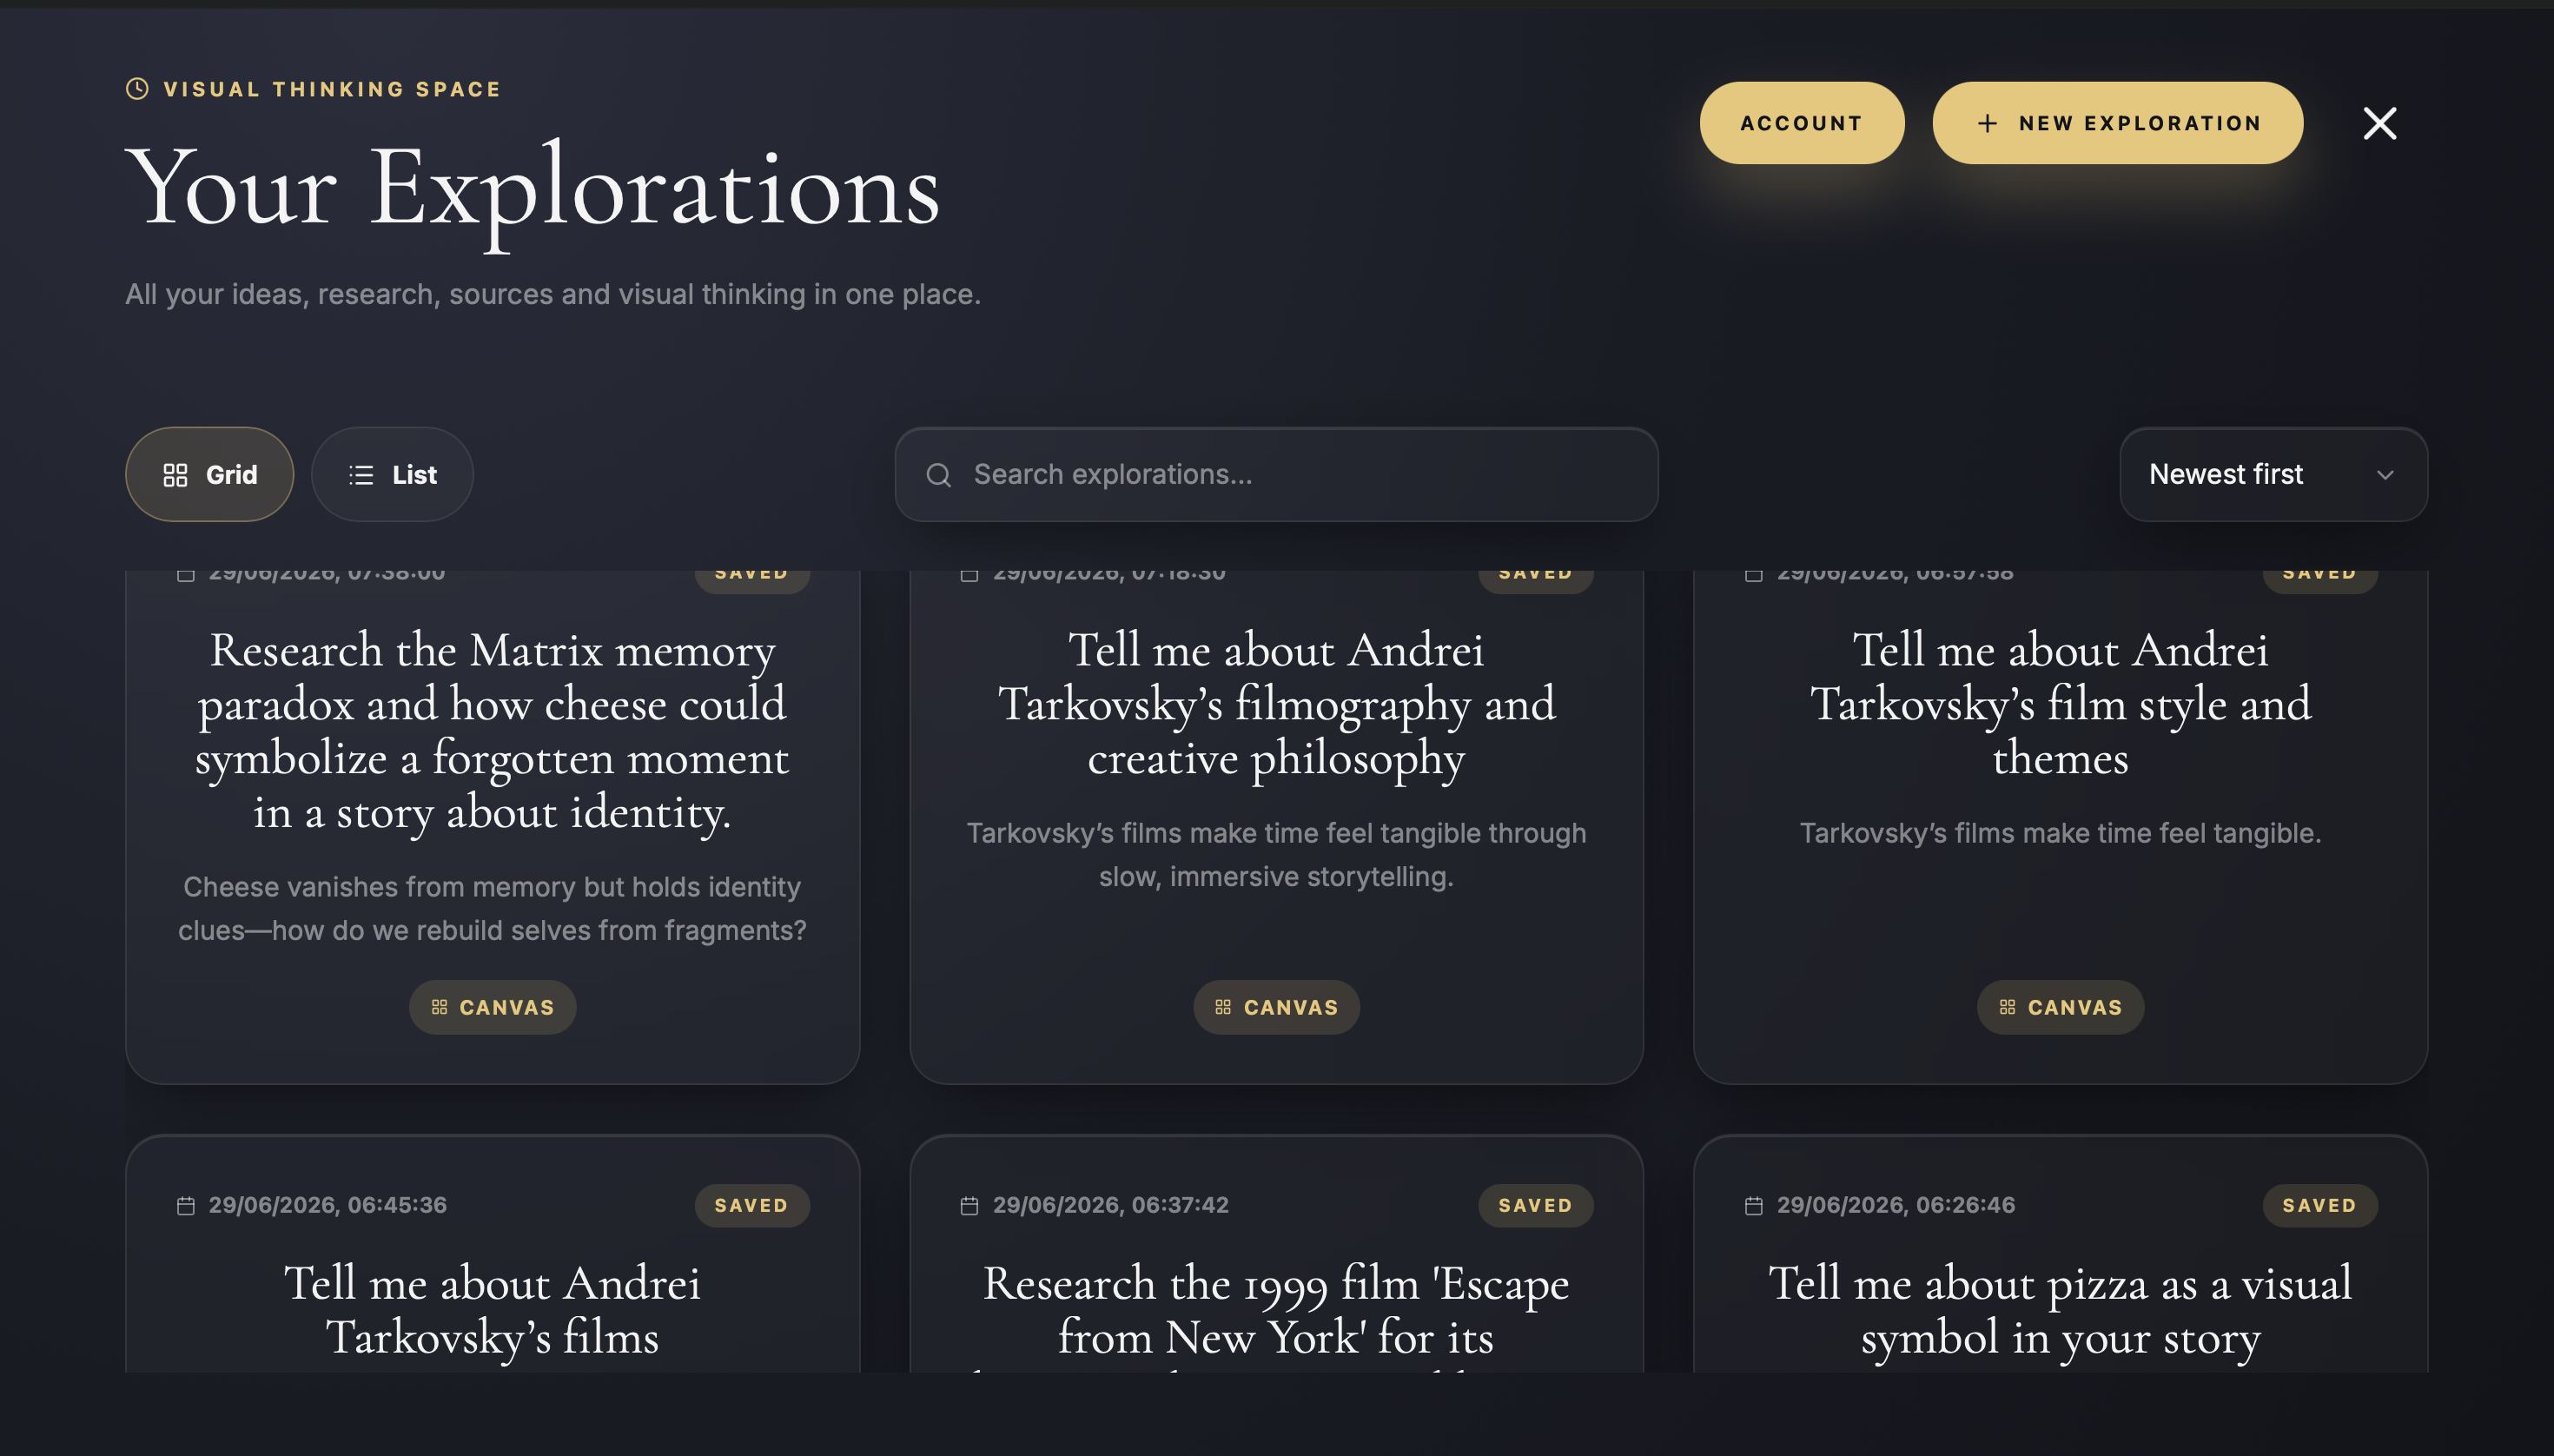Click the plus icon in New Exploration
The height and width of the screenshot is (1456, 2554).
[1987, 123]
